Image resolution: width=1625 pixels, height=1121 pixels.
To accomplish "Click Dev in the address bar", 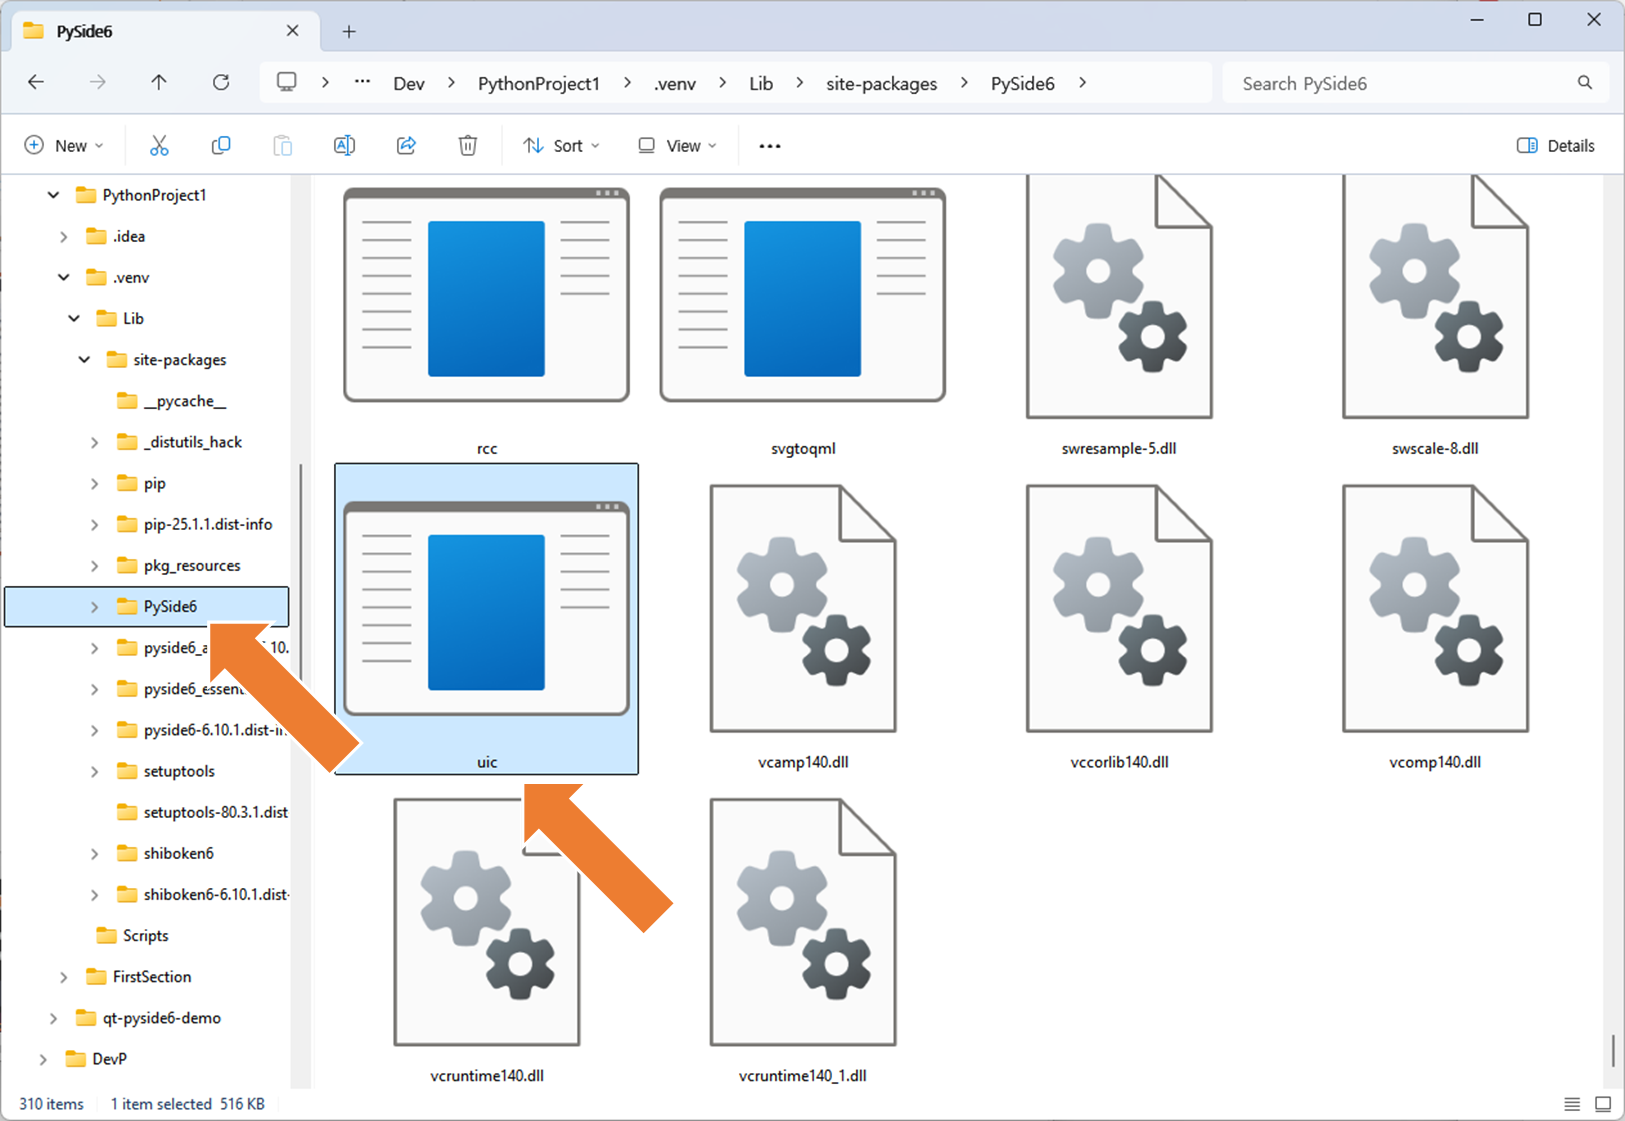I will pos(409,83).
